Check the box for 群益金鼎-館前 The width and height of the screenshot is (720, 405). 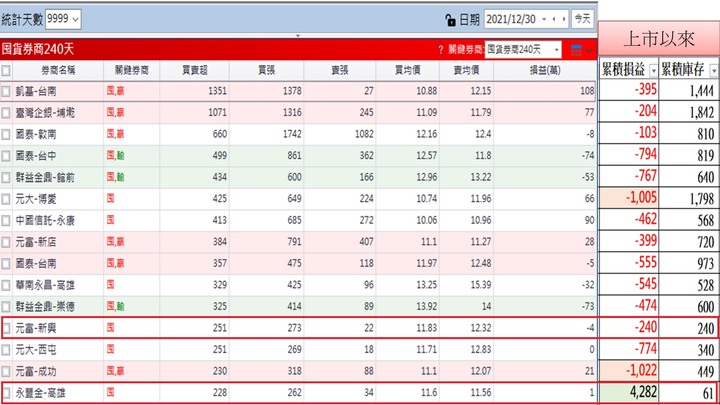tap(6, 178)
